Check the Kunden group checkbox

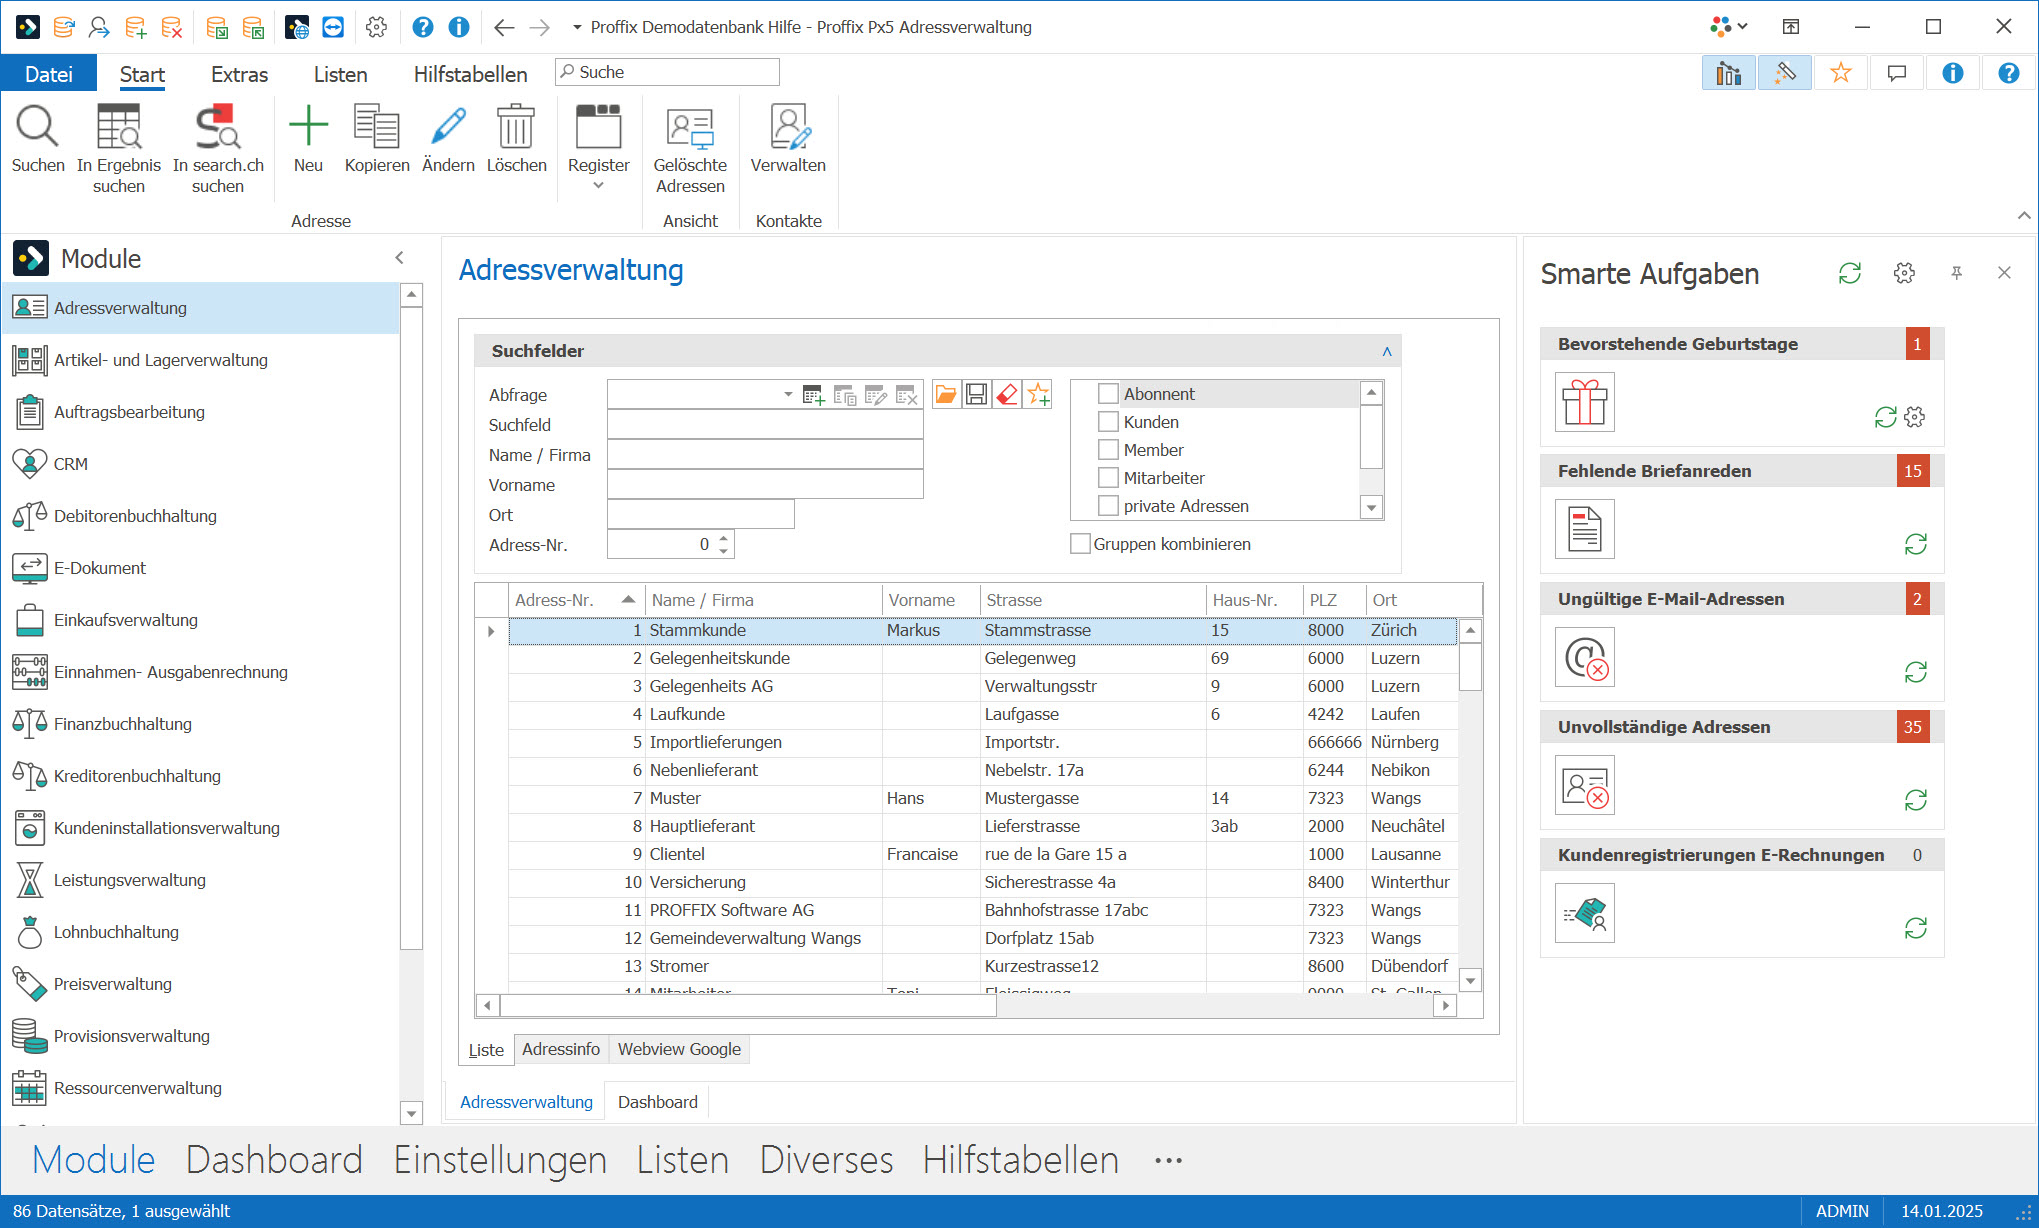coord(1108,422)
